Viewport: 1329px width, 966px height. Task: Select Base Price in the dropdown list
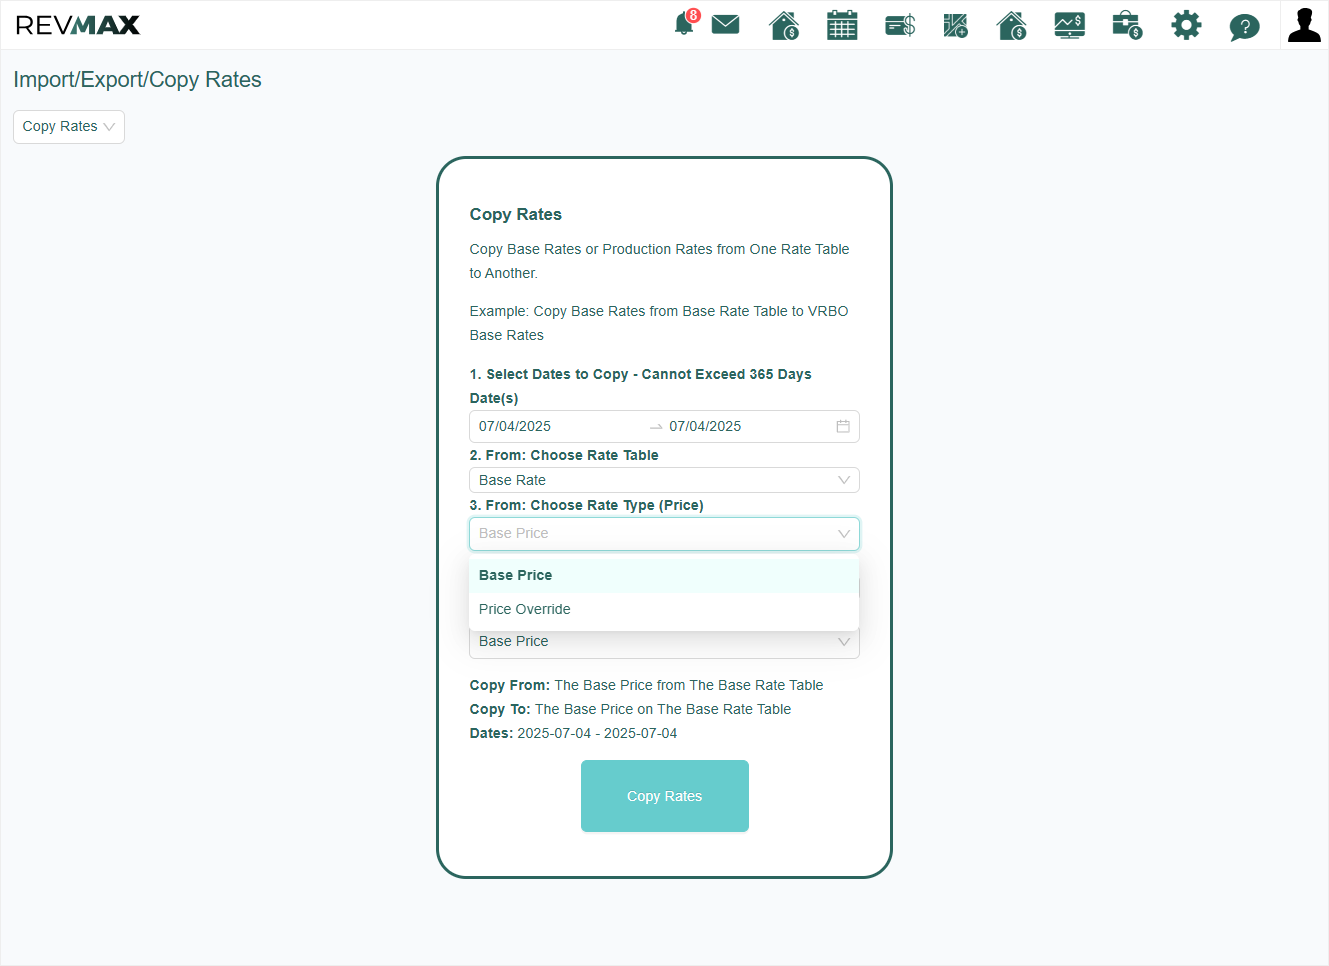pos(664,575)
